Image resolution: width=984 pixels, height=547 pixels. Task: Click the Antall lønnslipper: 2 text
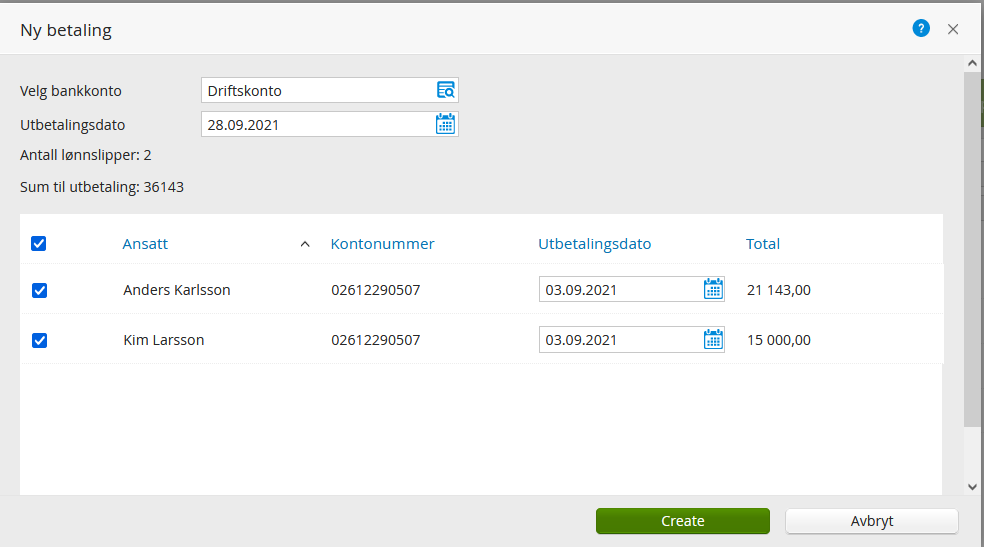[x=85, y=155]
